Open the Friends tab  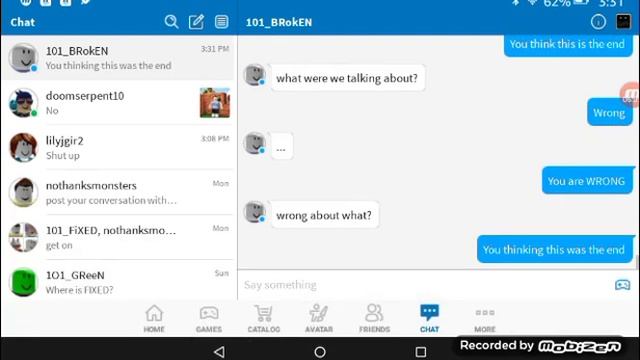click(x=374, y=319)
